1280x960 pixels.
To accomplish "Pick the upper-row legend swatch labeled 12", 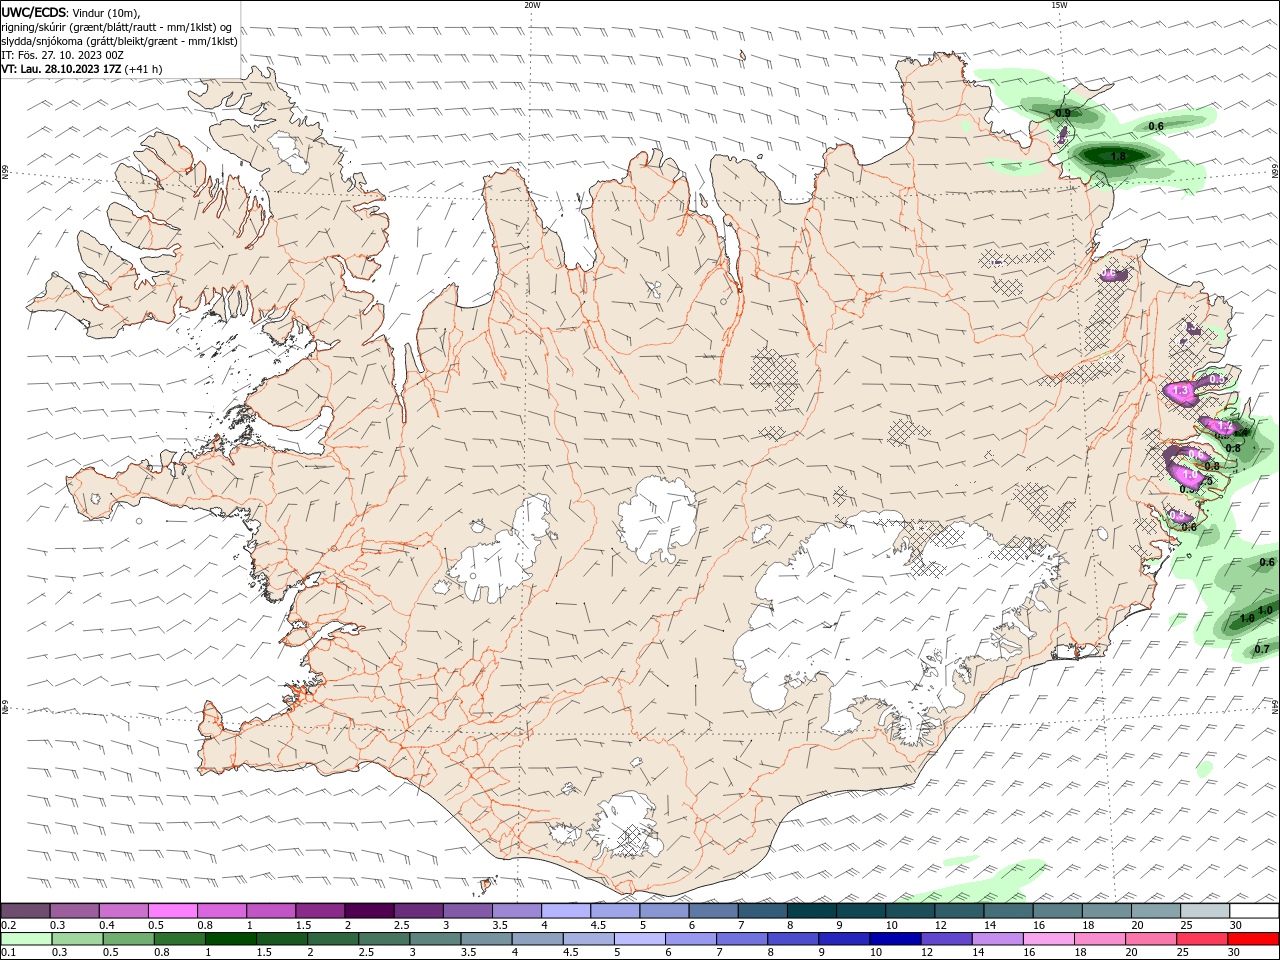I will 959,911.
